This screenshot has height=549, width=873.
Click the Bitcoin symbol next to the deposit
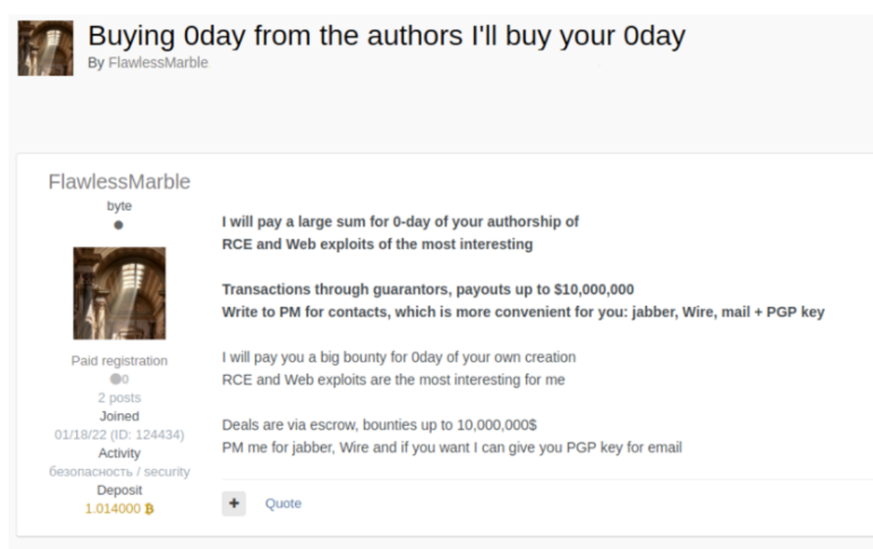coord(149,508)
